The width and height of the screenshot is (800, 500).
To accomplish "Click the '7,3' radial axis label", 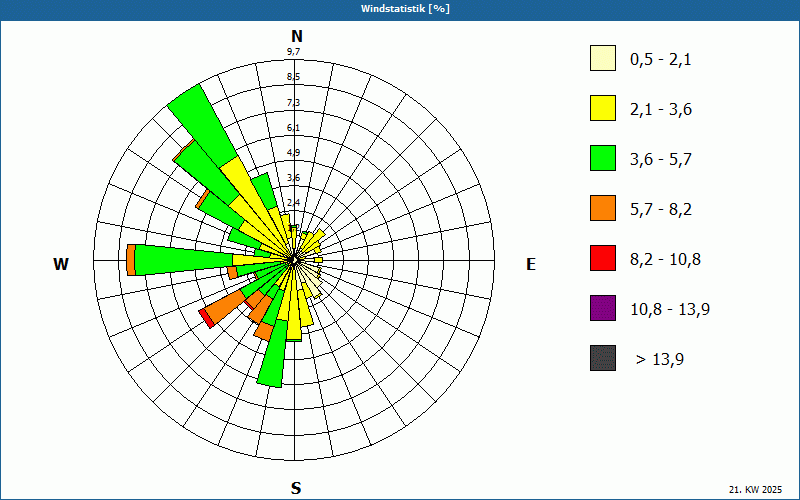I will (x=293, y=103).
